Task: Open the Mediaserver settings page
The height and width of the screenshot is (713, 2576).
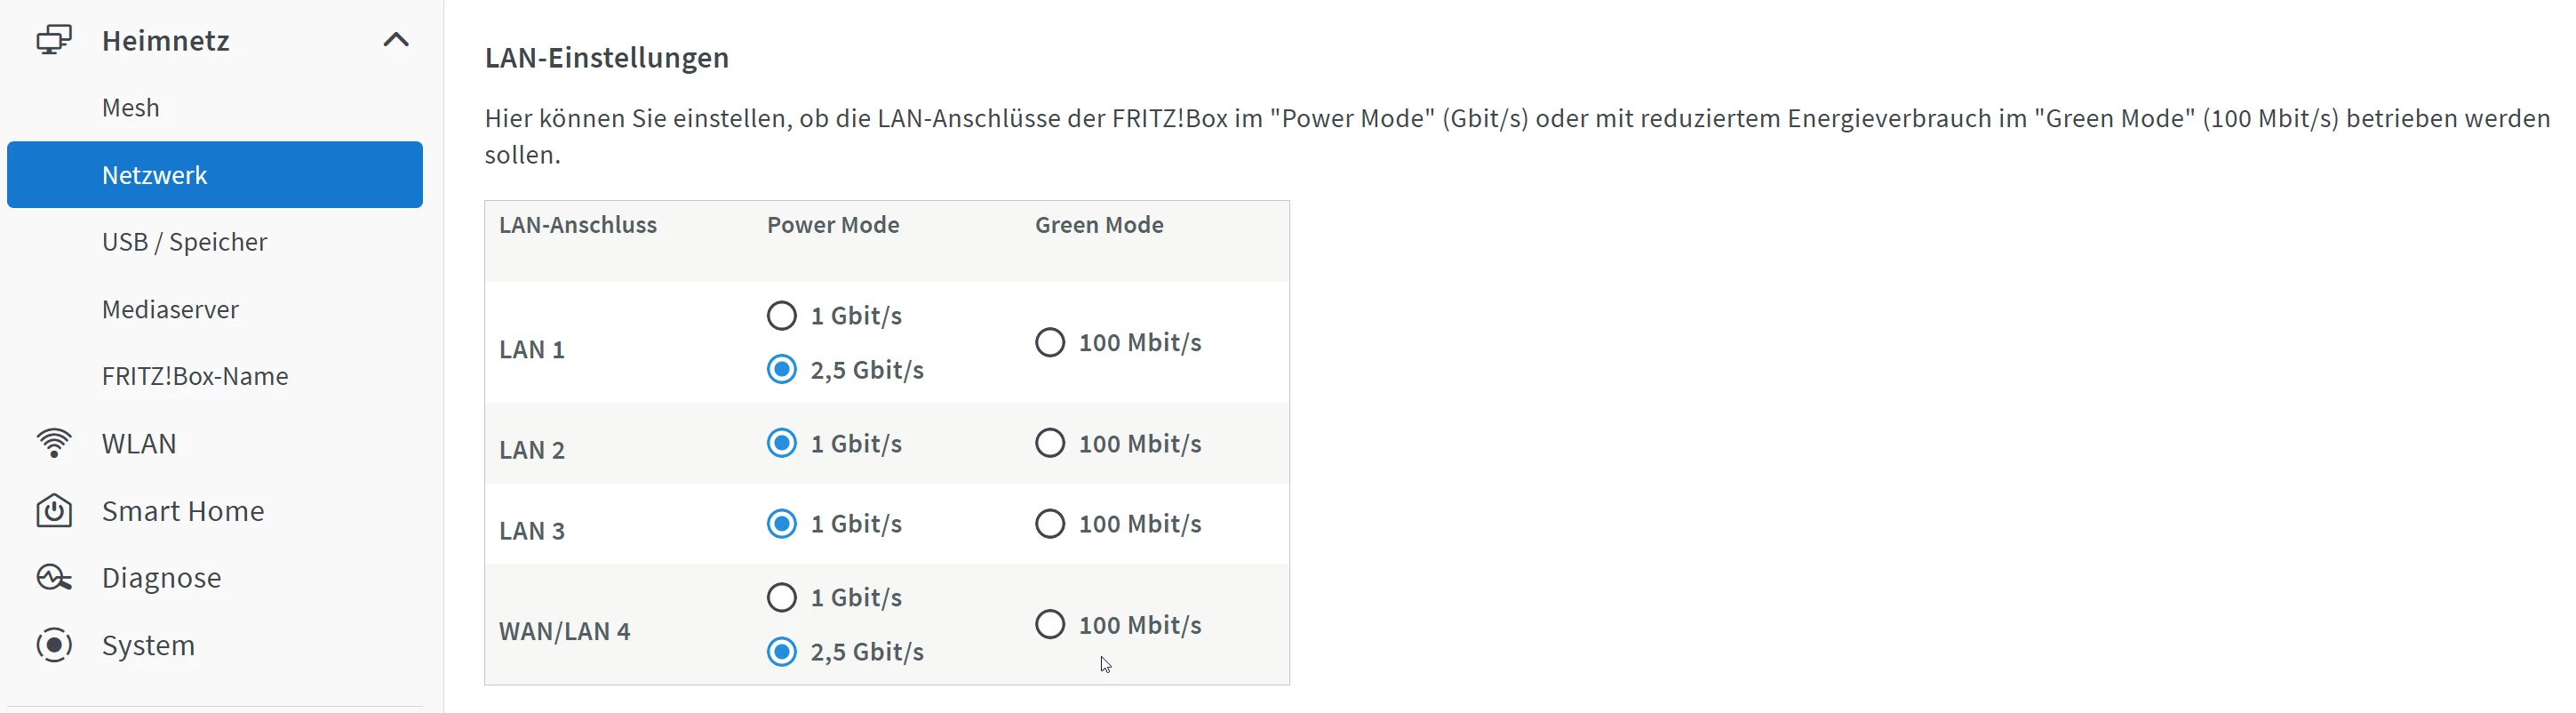Action: (170, 309)
